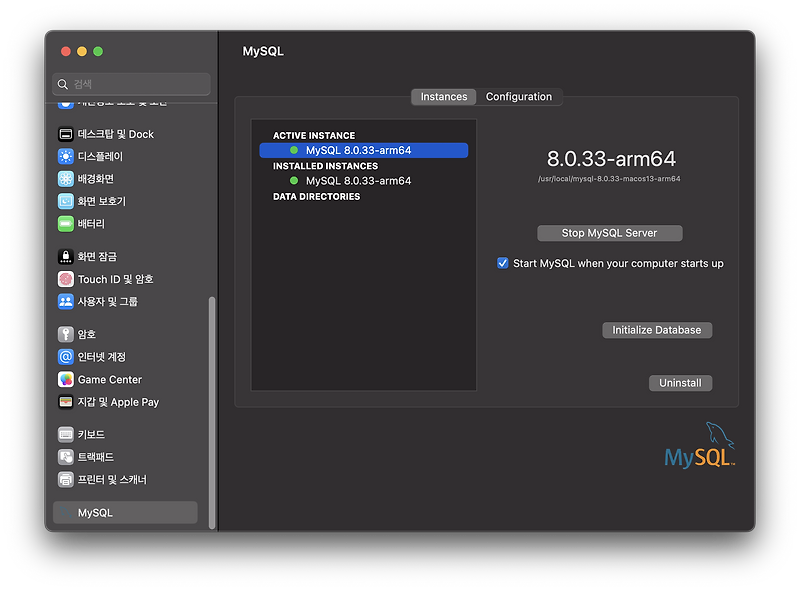
Task: Select MySQL in the sidebar
Action: (x=125, y=512)
